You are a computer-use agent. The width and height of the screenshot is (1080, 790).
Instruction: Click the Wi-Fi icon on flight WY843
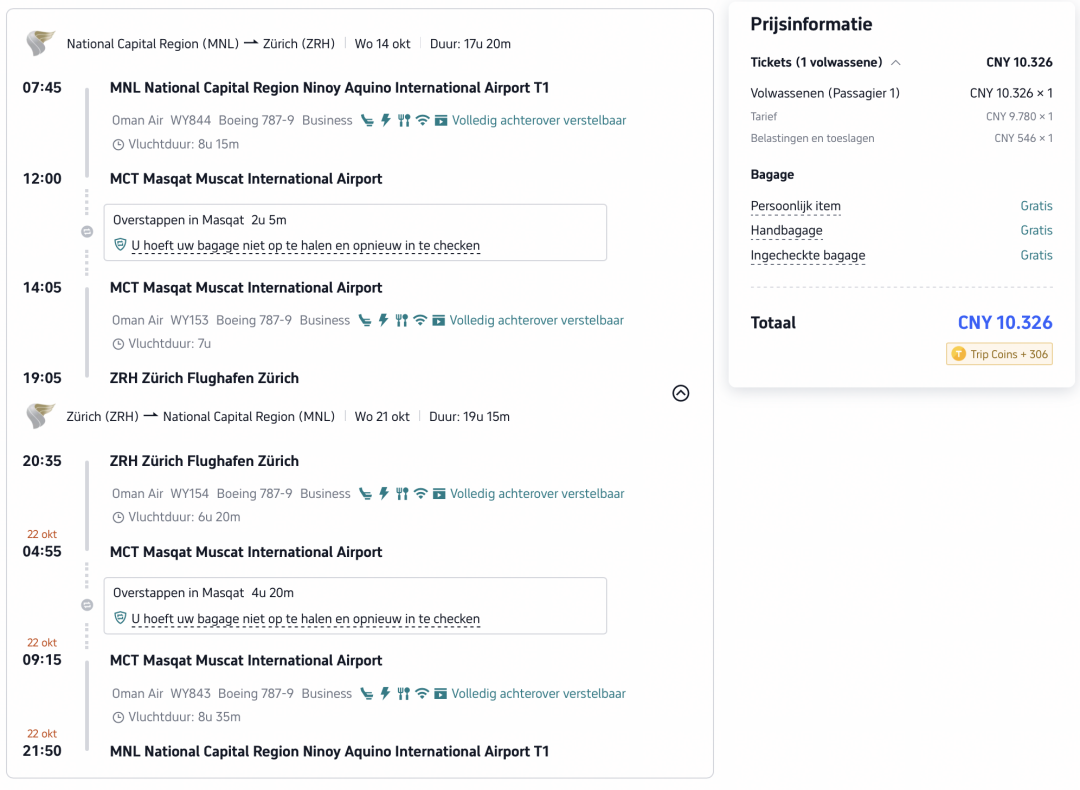tap(422, 694)
